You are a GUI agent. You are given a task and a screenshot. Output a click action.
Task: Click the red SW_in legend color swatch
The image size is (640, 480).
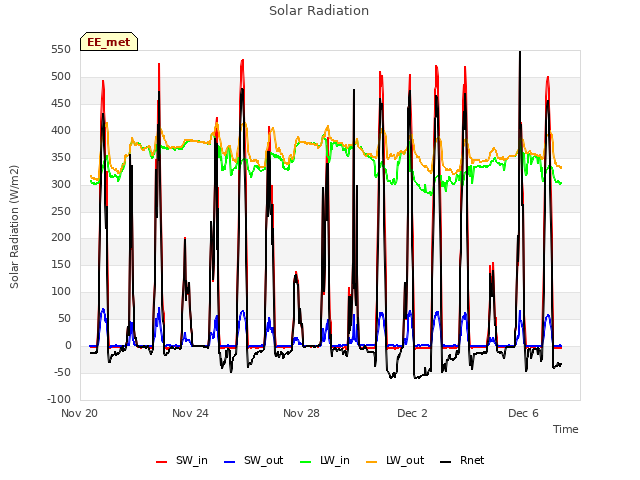coord(162,462)
